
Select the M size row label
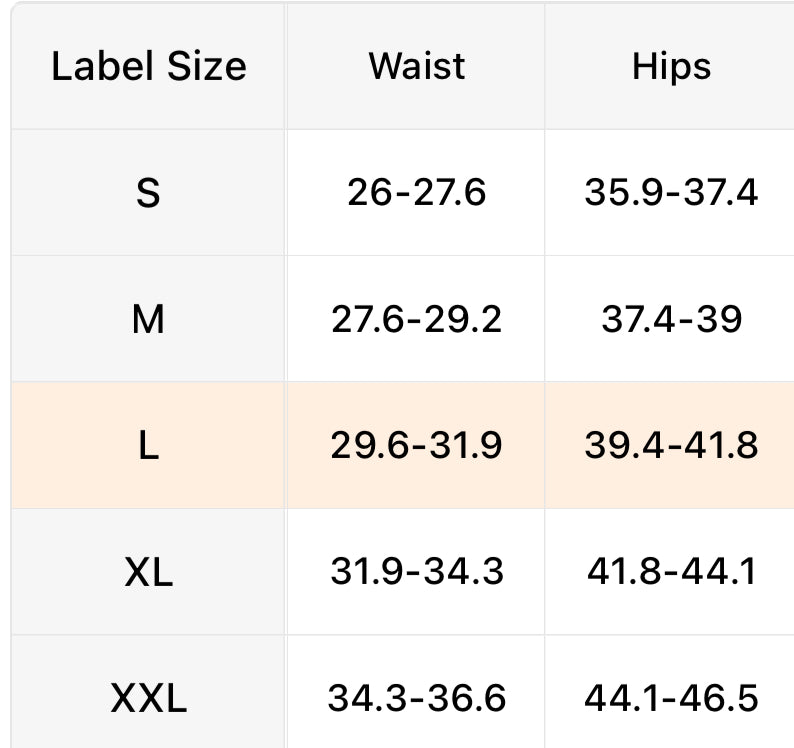(x=148, y=320)
